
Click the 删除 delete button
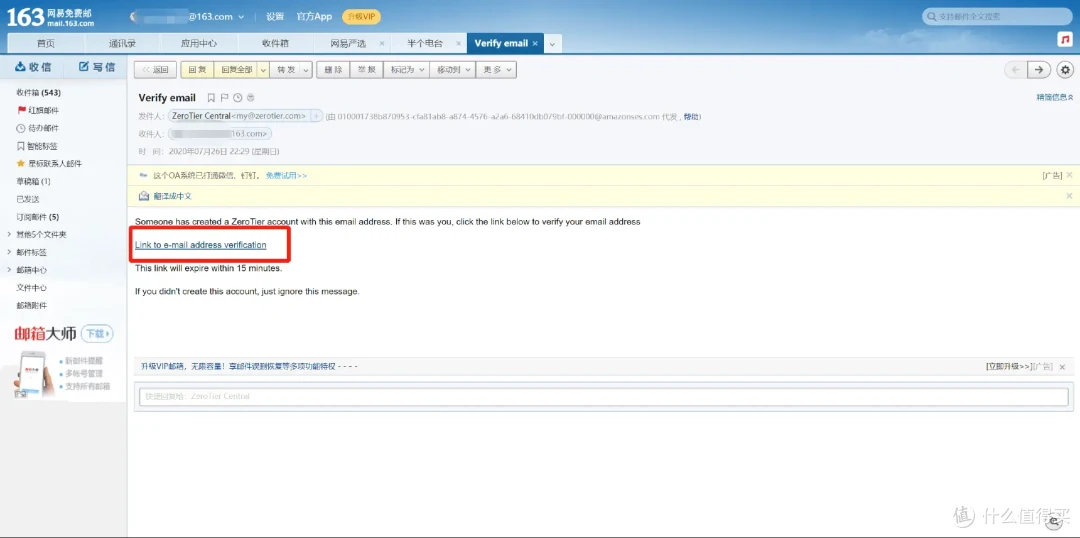click(x=333, y=70)
